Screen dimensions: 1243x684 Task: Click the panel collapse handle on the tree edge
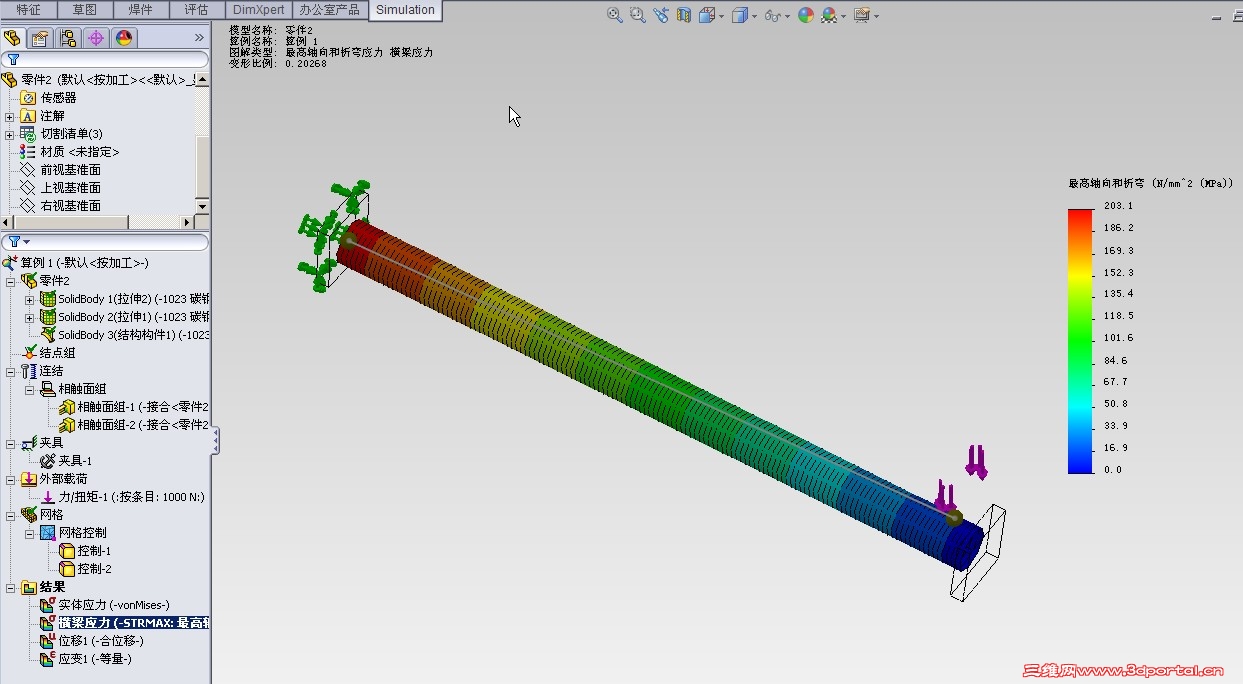(x=215, y=441)
